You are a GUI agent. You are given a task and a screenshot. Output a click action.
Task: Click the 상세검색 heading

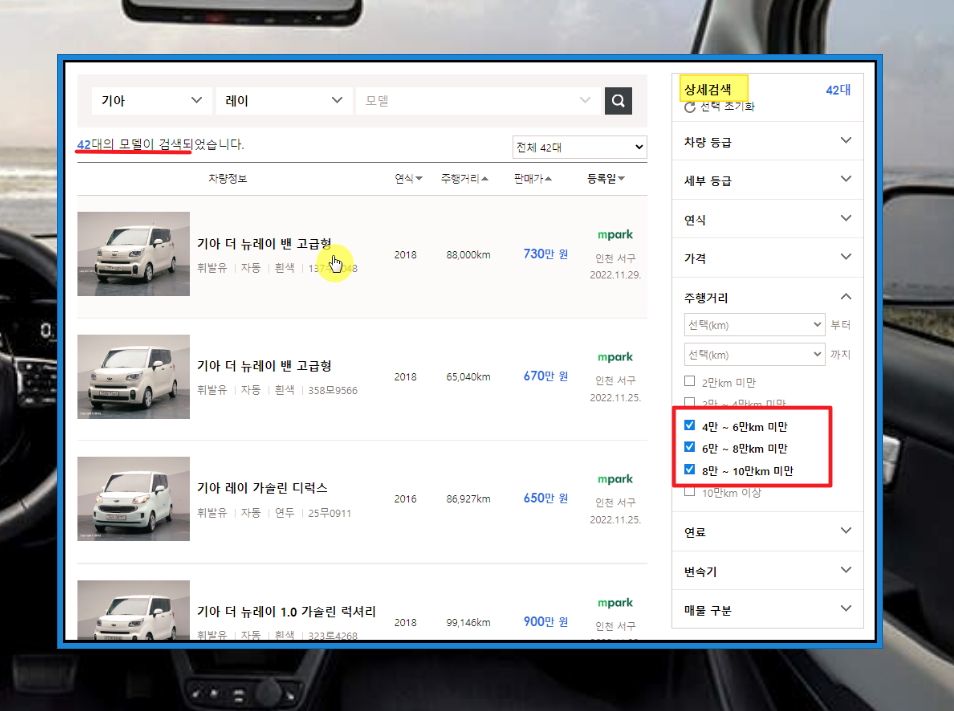click(x=708, y=90)
